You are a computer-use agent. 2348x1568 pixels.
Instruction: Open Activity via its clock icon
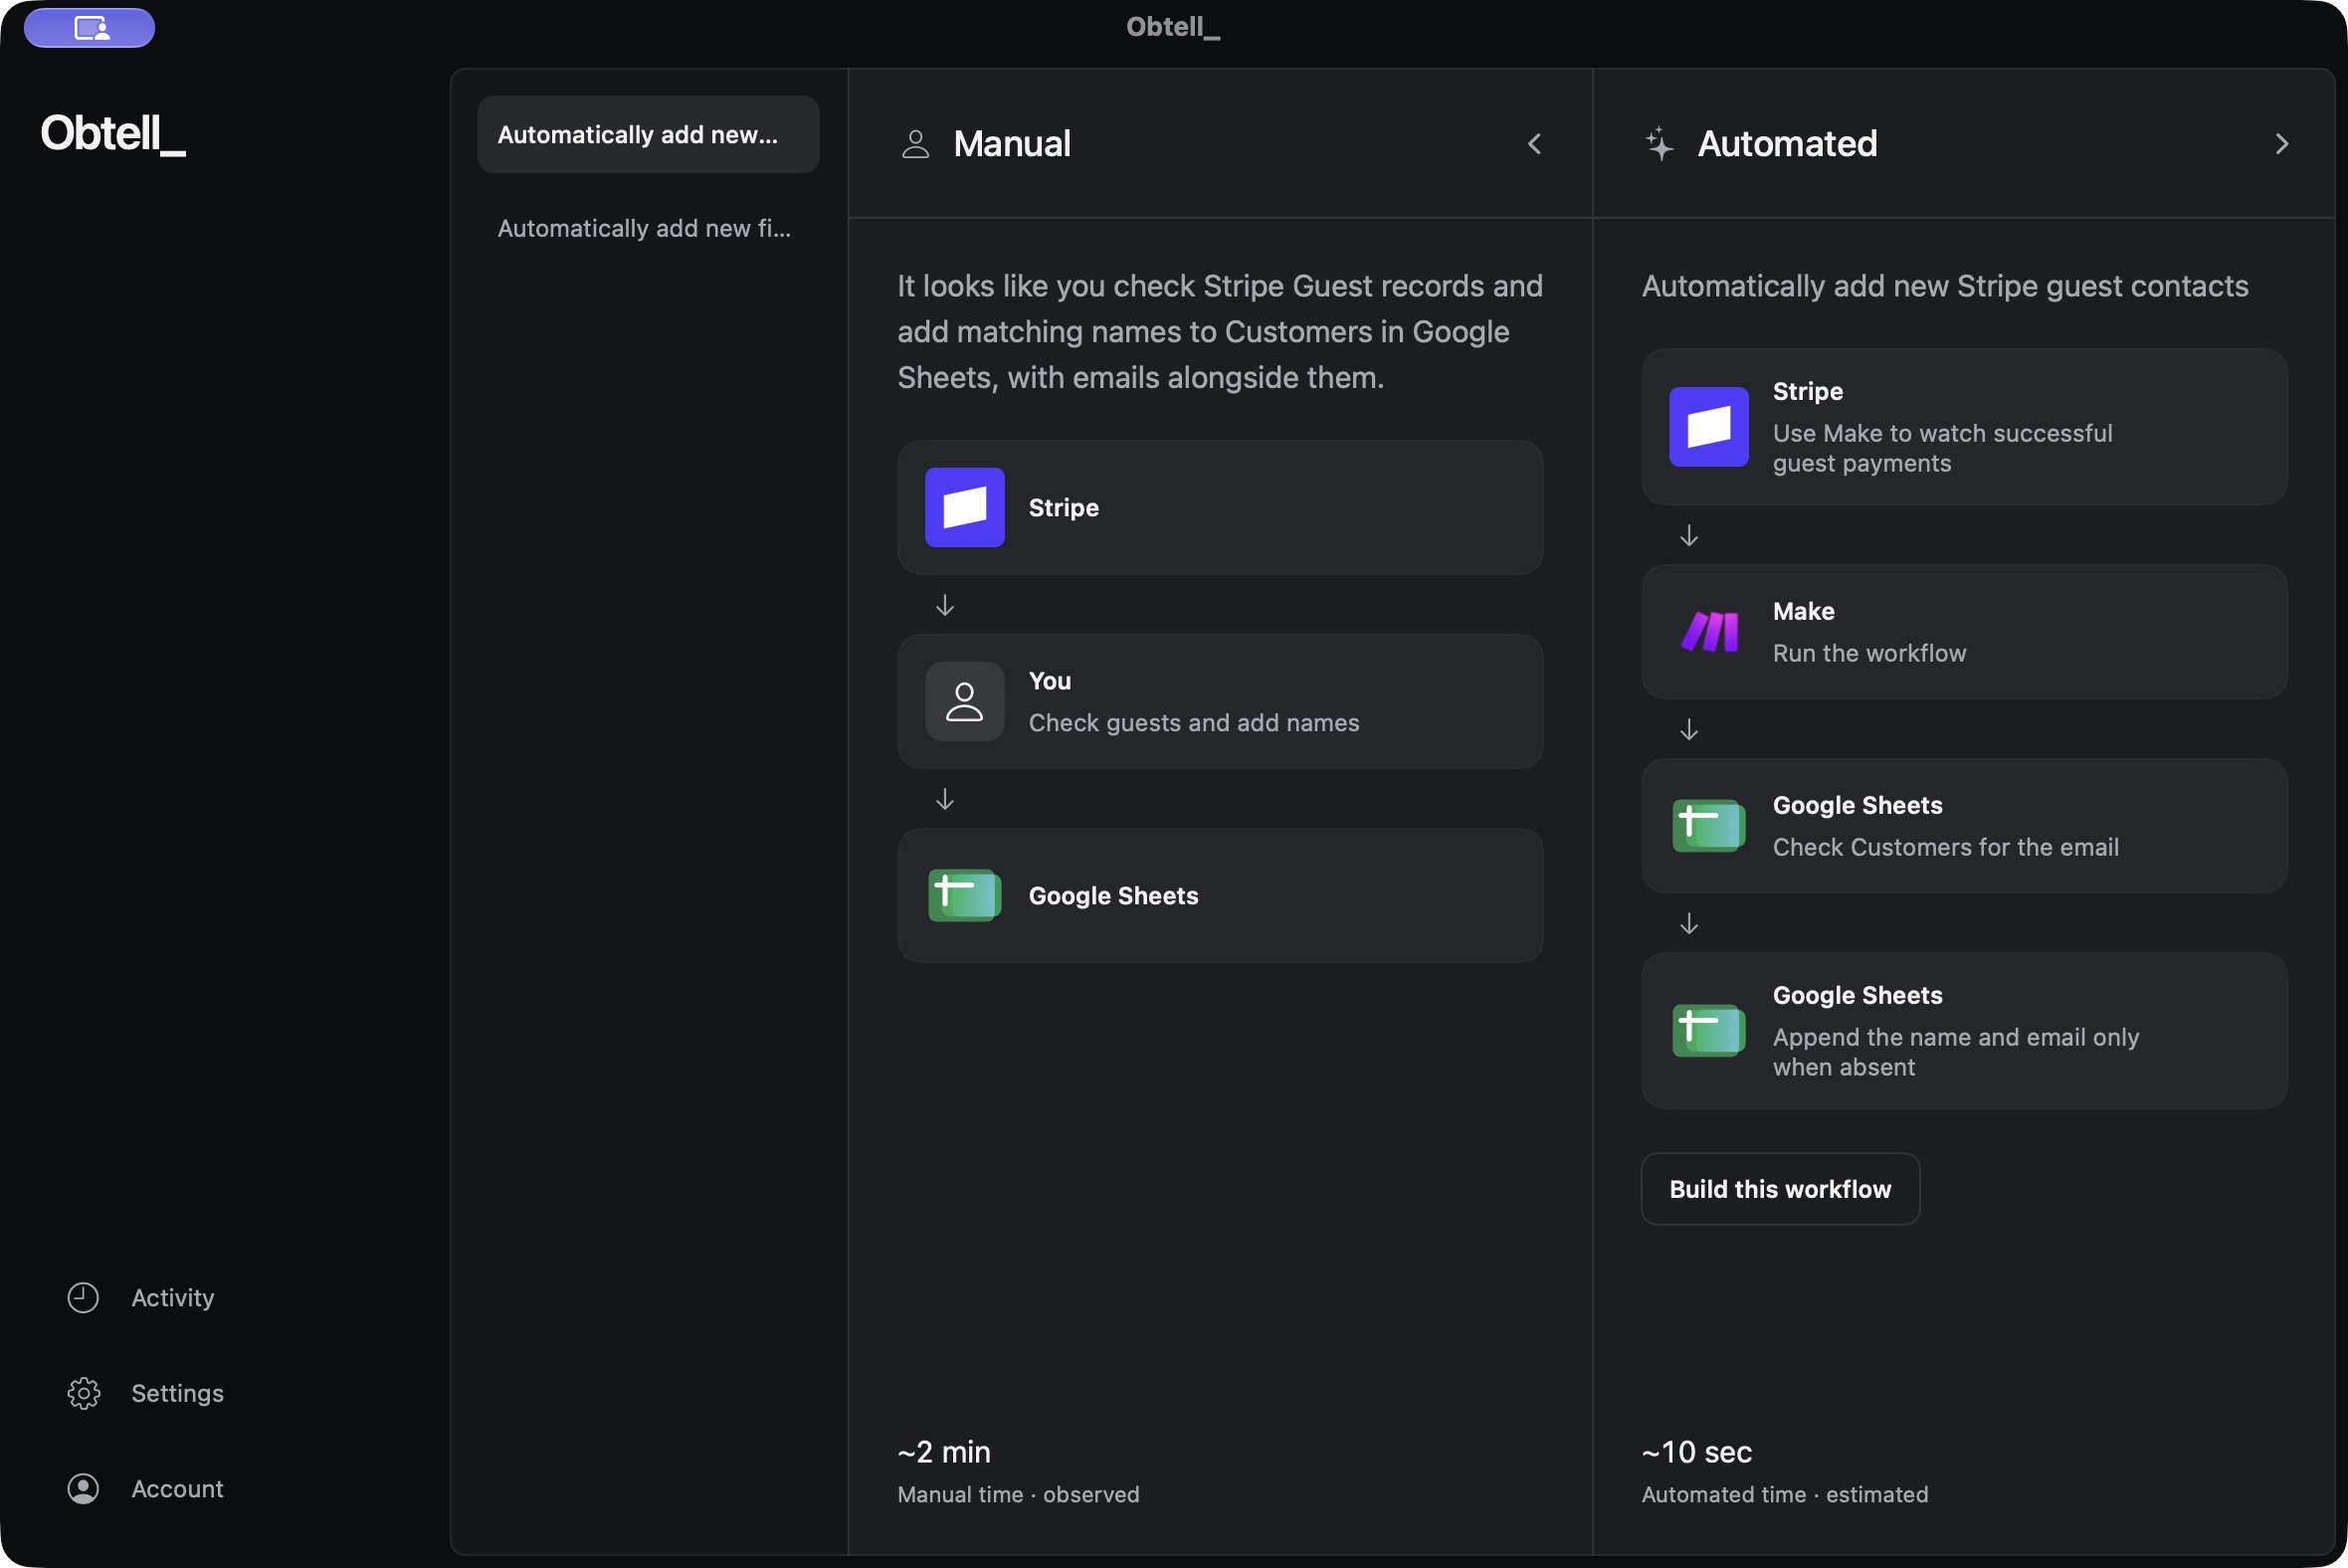click(83, 1297)
